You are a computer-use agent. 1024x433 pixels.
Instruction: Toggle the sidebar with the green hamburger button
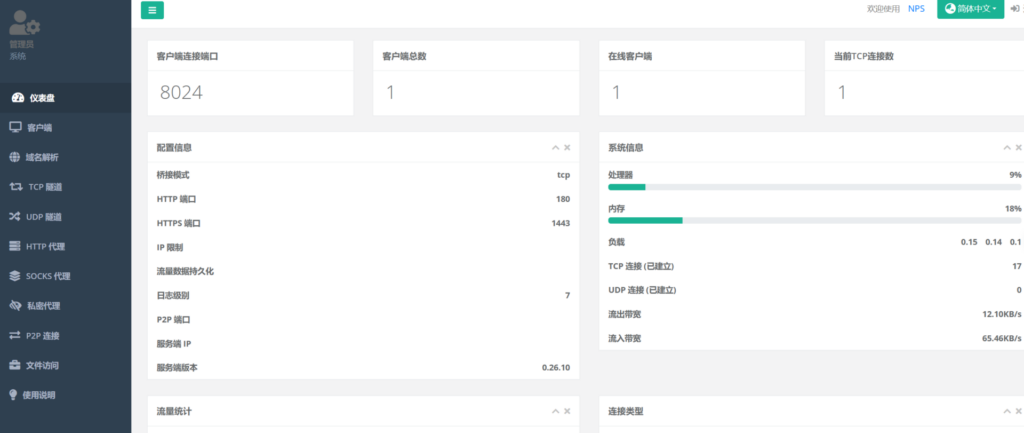(152, 10)
